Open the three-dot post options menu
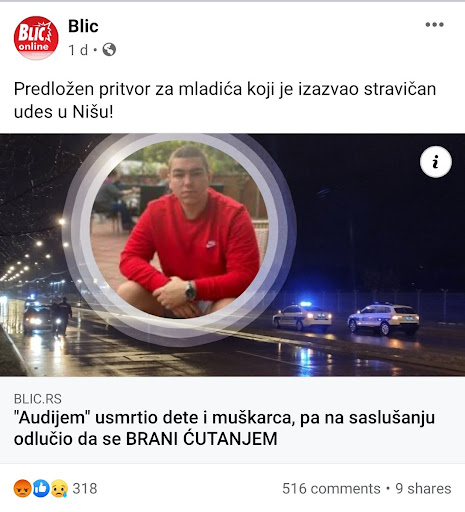Screen dimensions: 465x512 (434, 25)
